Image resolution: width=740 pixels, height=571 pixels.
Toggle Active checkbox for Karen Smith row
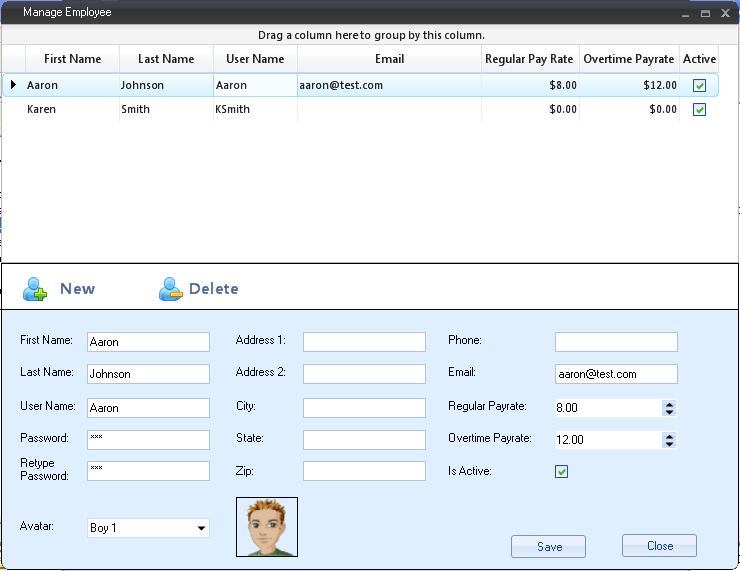(x=699, y=110)
